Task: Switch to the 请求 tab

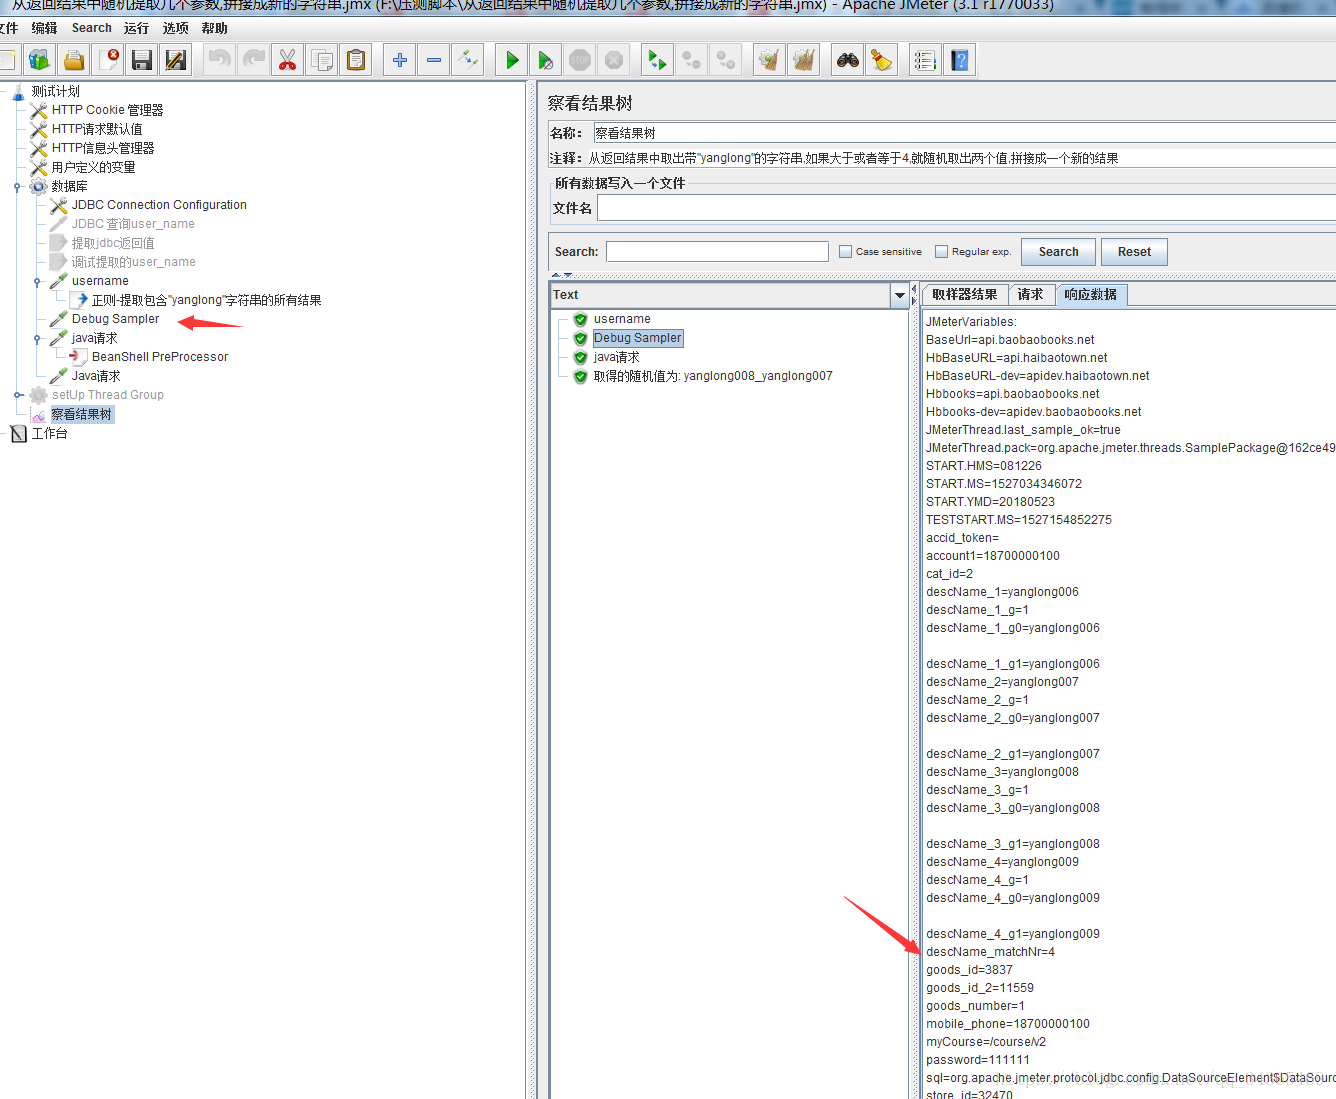Action: click(x=1030, y=295)
